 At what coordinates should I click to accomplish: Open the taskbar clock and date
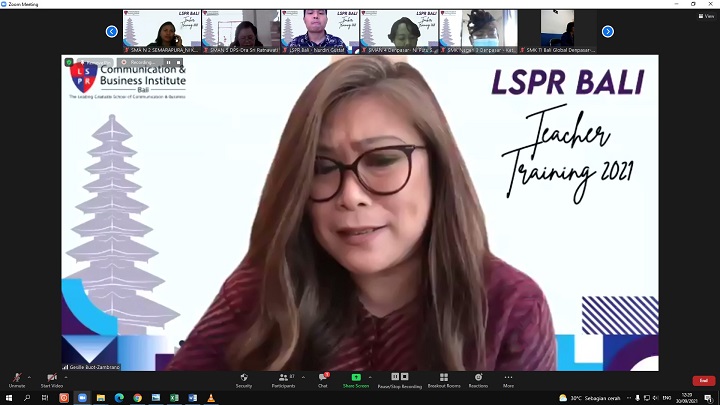point(686,398)
